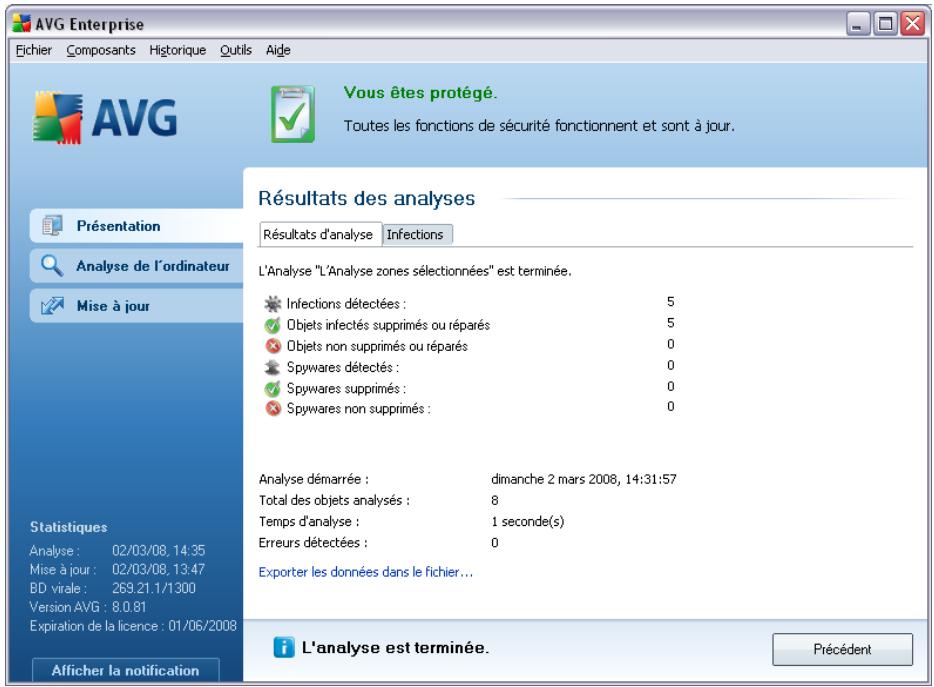Click the date 'dimanche 2 mars 2008, 14:31:57'

(584, 479)
